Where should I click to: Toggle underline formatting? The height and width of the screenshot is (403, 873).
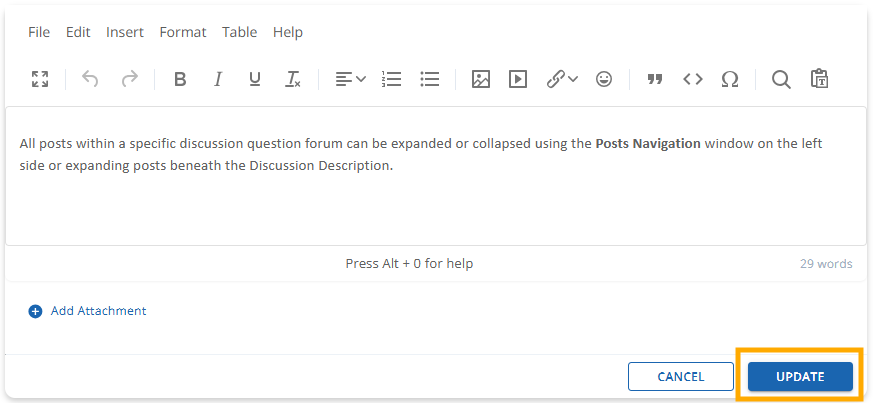[x=254, y=79]
